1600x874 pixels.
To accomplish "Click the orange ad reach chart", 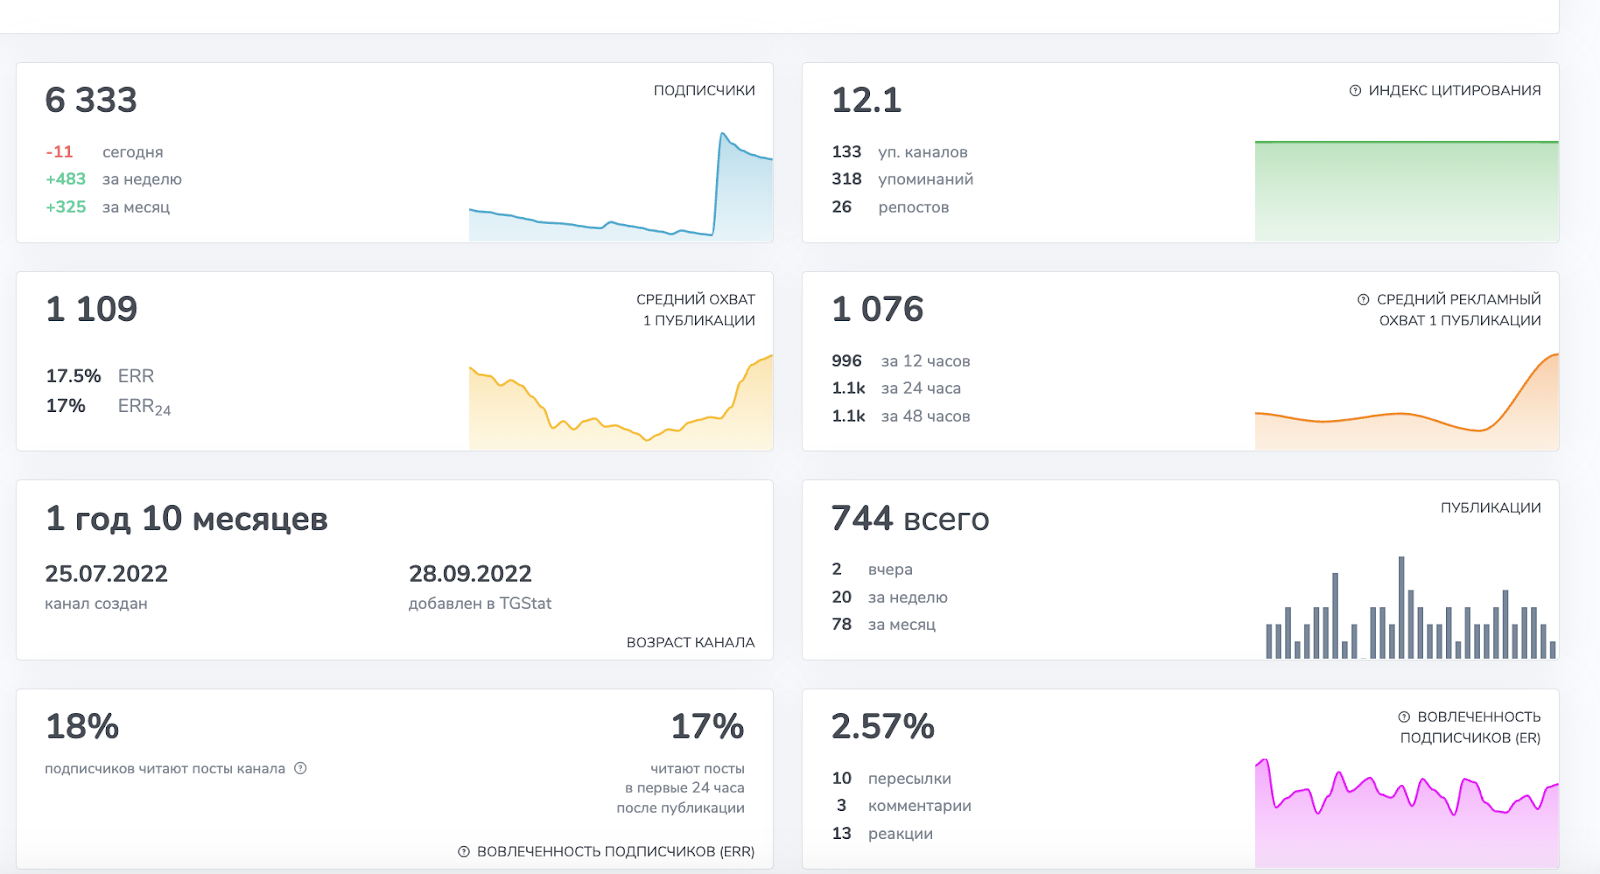I will click(1406, 402).
